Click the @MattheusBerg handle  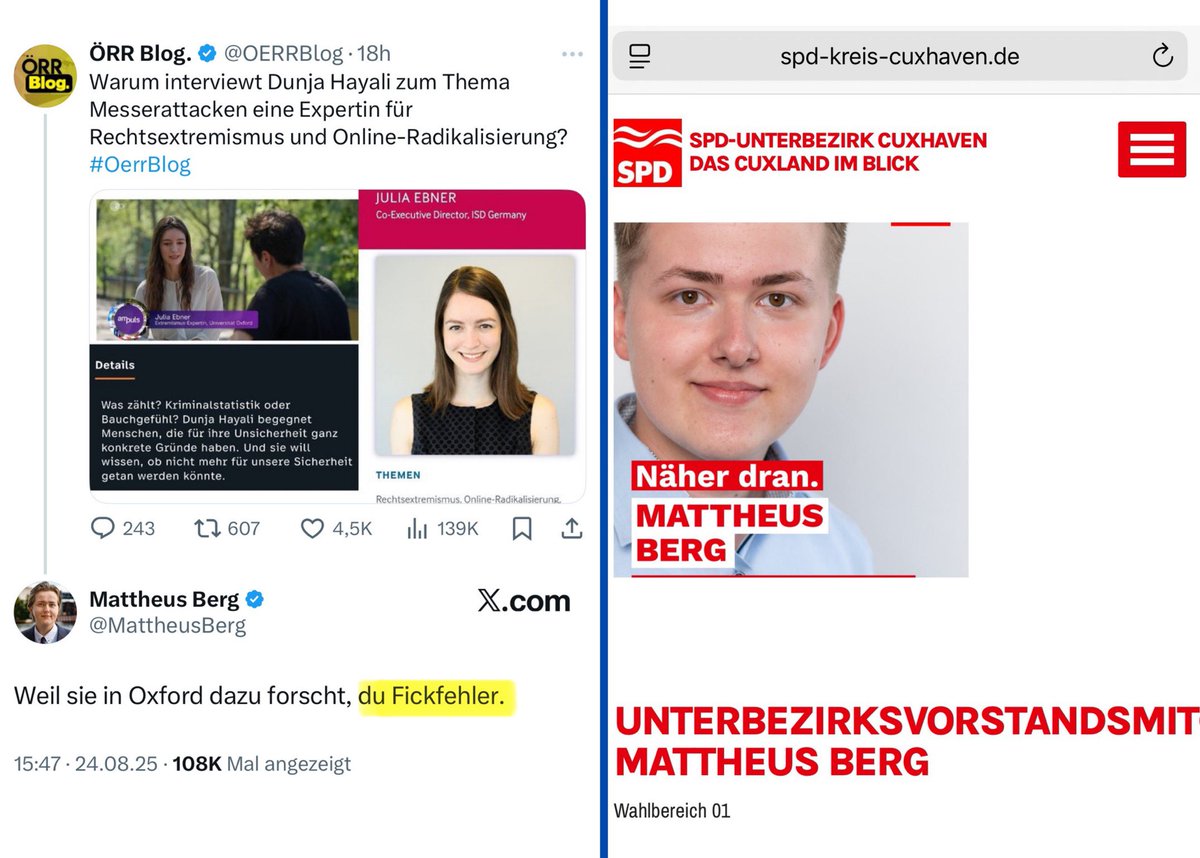click(168, 626)
